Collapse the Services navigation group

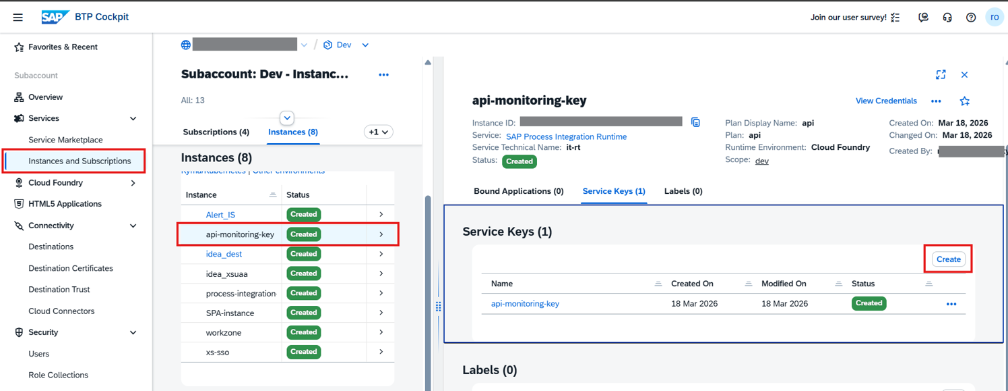133,118
